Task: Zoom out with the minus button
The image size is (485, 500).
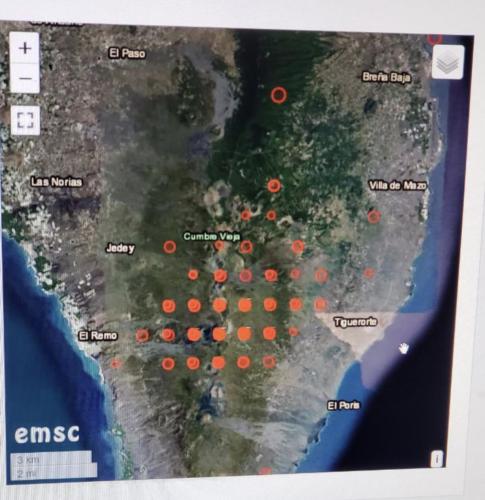Action: point(25,79)
